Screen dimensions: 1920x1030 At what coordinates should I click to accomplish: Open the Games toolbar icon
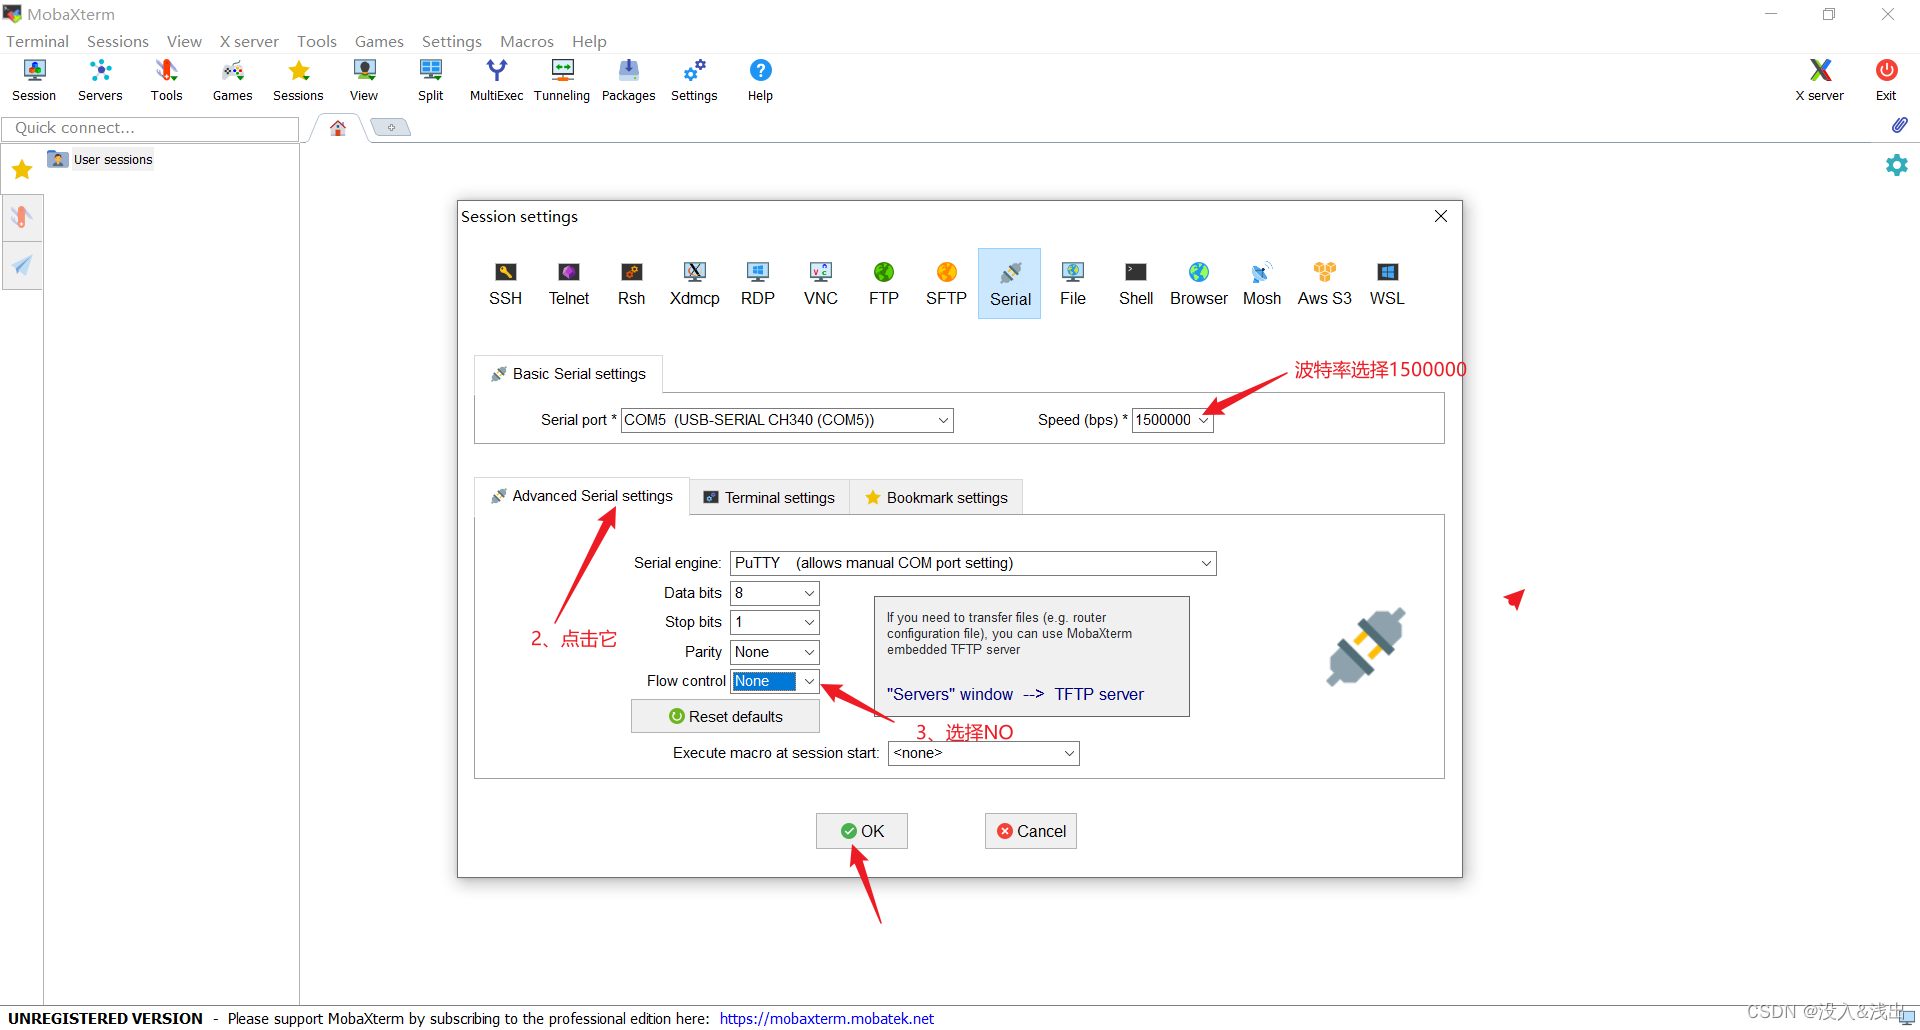232,80
